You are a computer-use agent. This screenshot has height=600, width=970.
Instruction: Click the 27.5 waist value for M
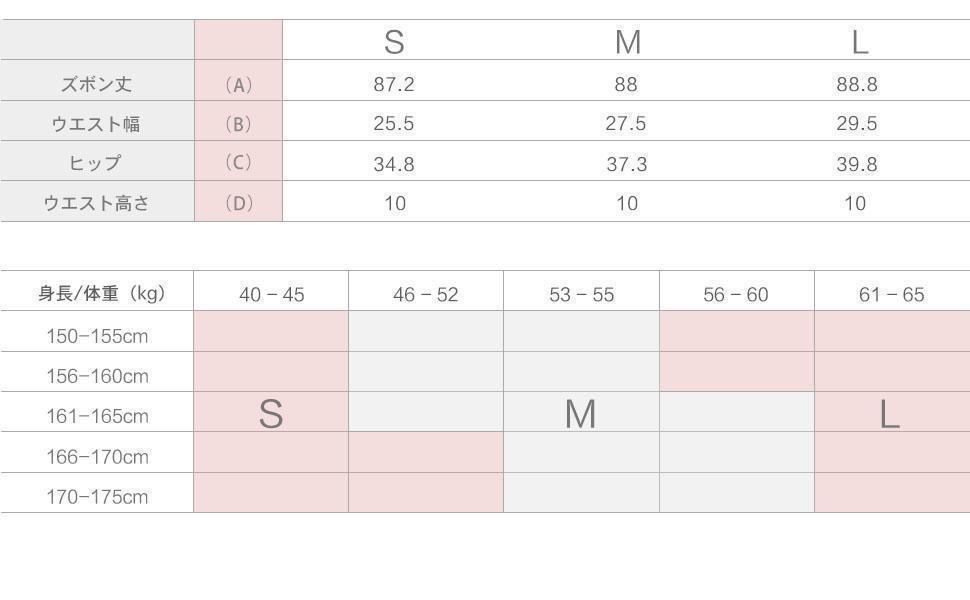click(625, 124)
